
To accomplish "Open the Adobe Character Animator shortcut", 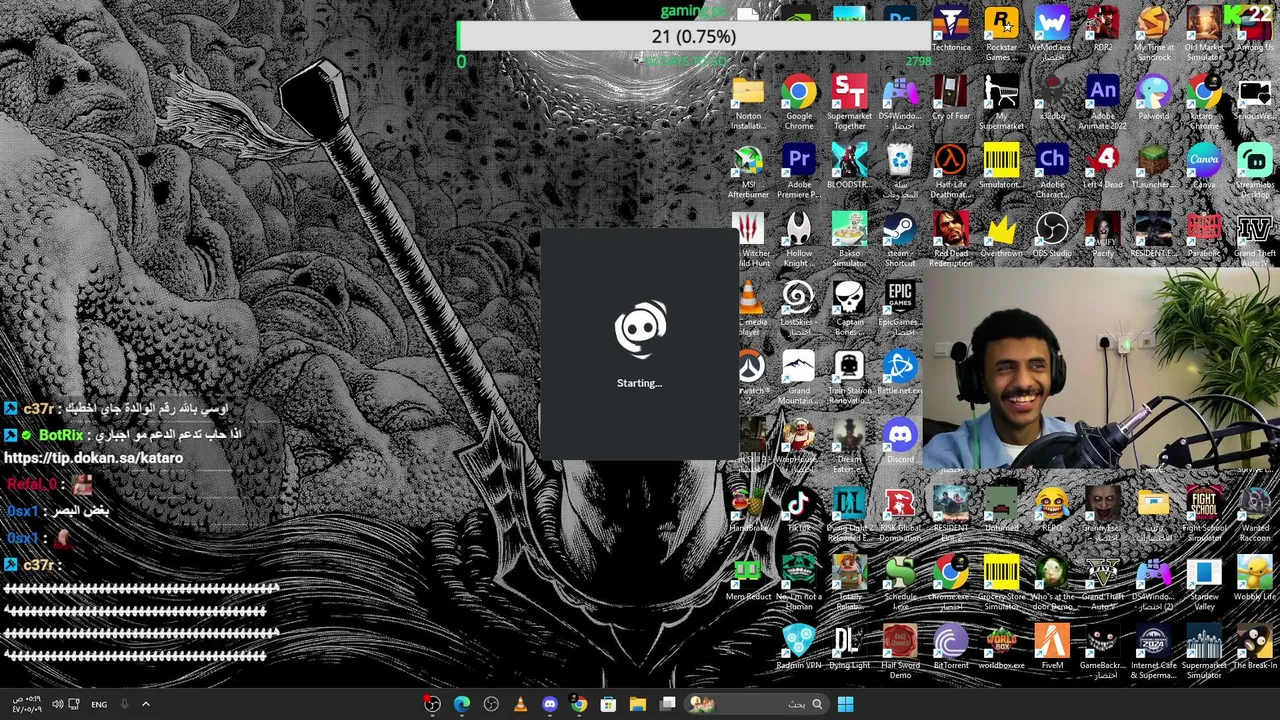I will pyautogui.click(x=1052, y=170).
